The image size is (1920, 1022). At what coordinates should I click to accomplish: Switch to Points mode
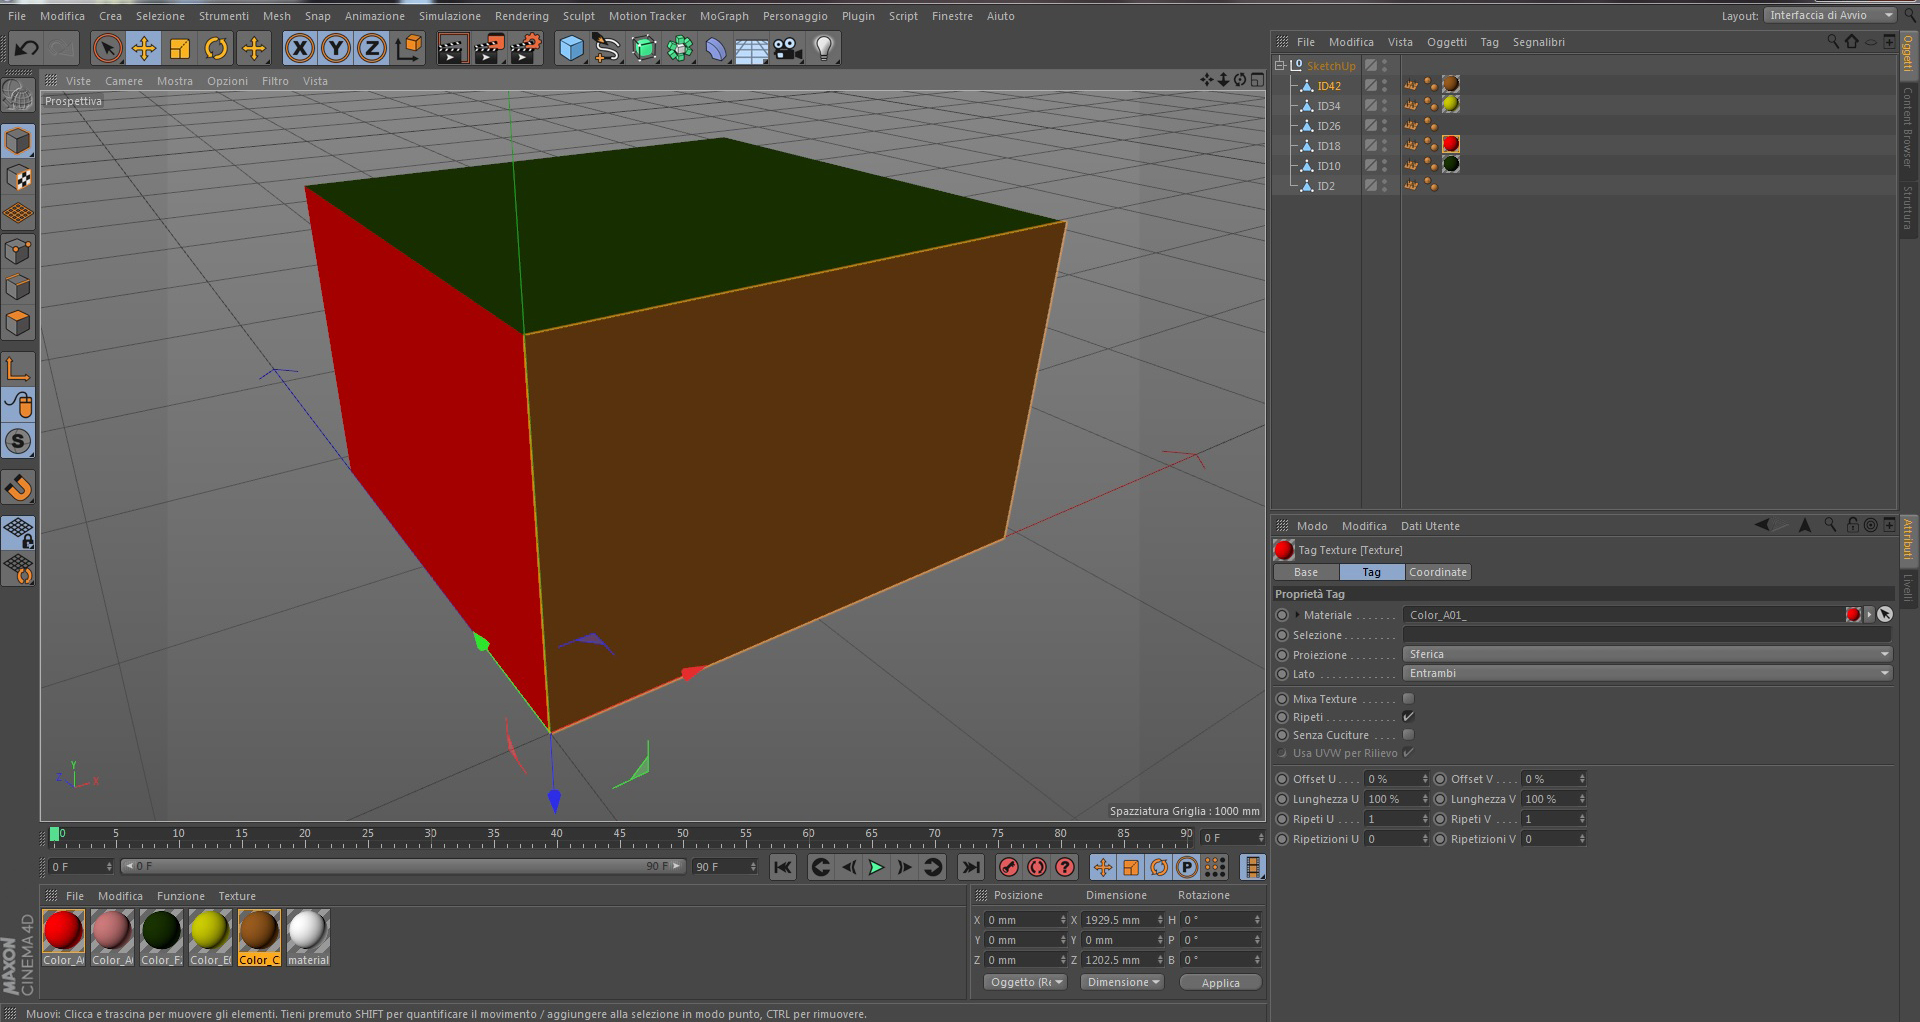pyautogui.click(x=18, y=251)
